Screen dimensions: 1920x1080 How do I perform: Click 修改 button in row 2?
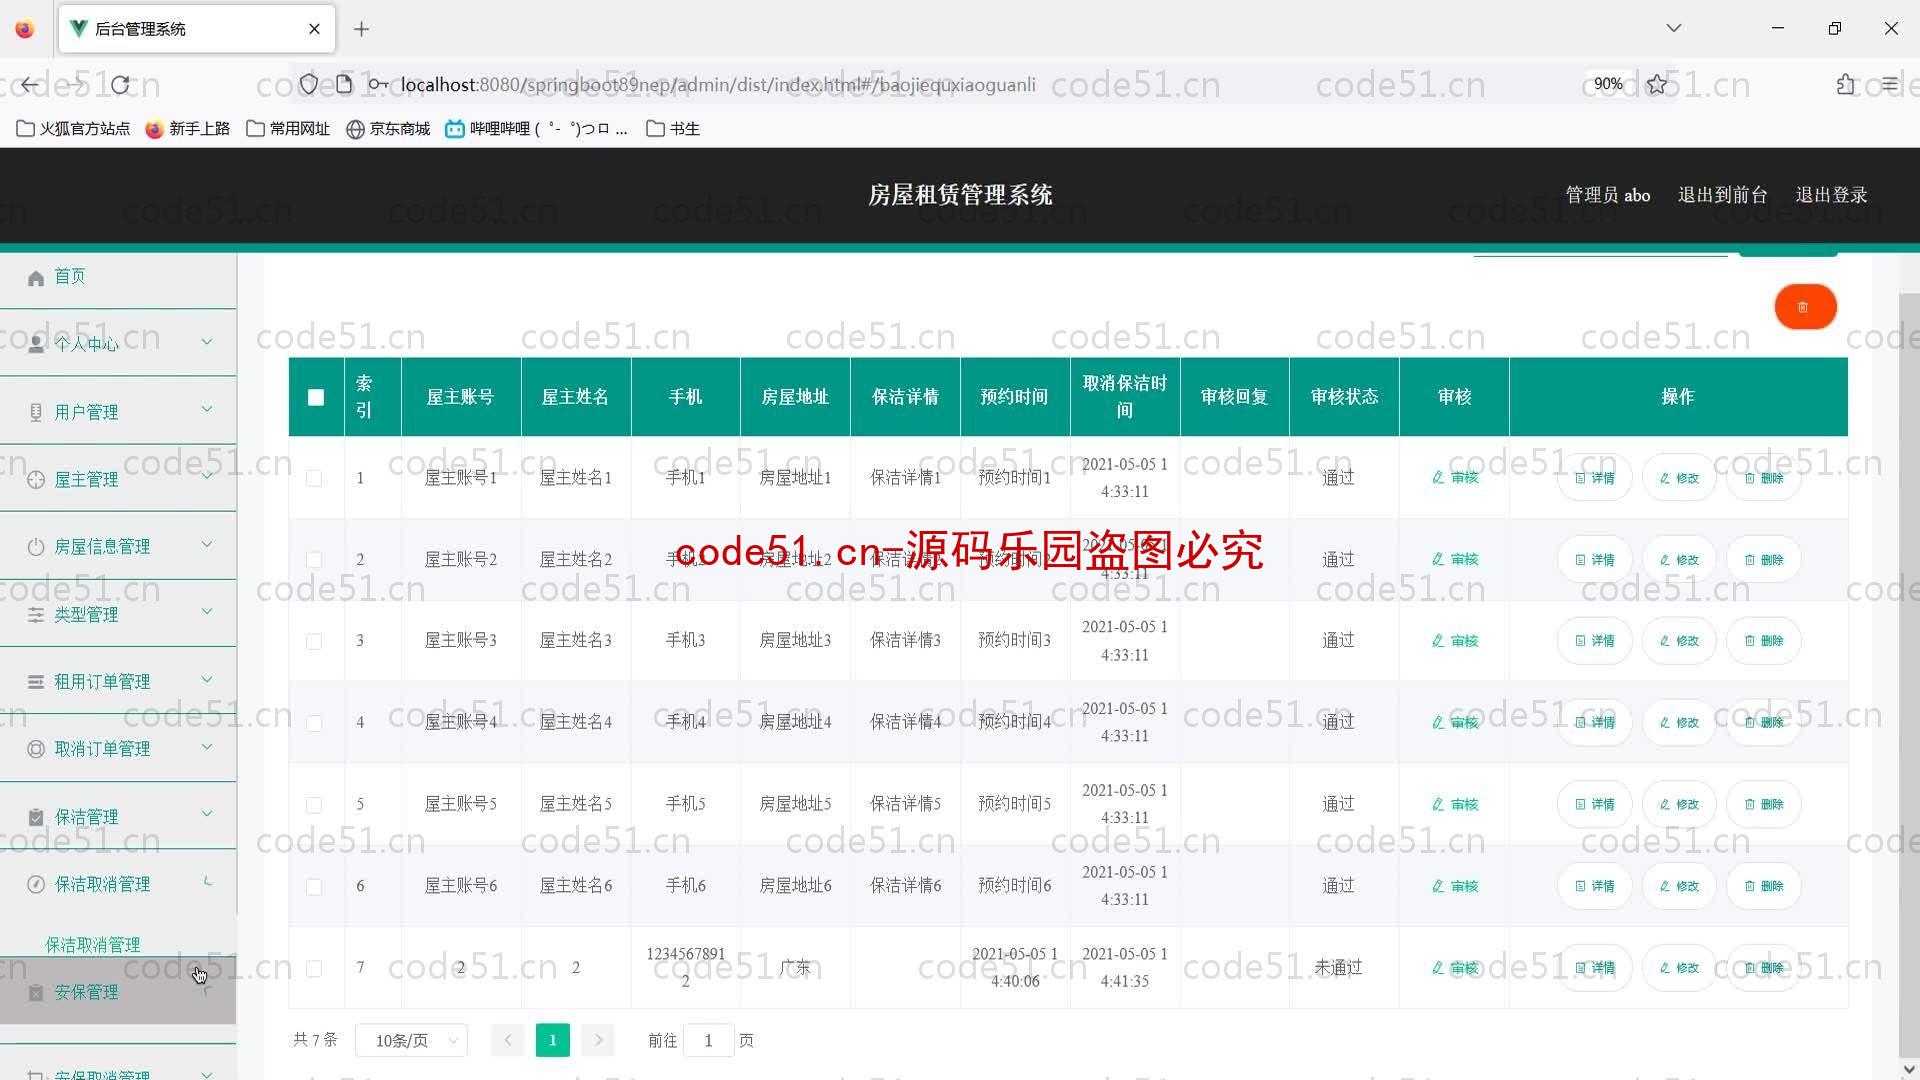(1679, 560)
